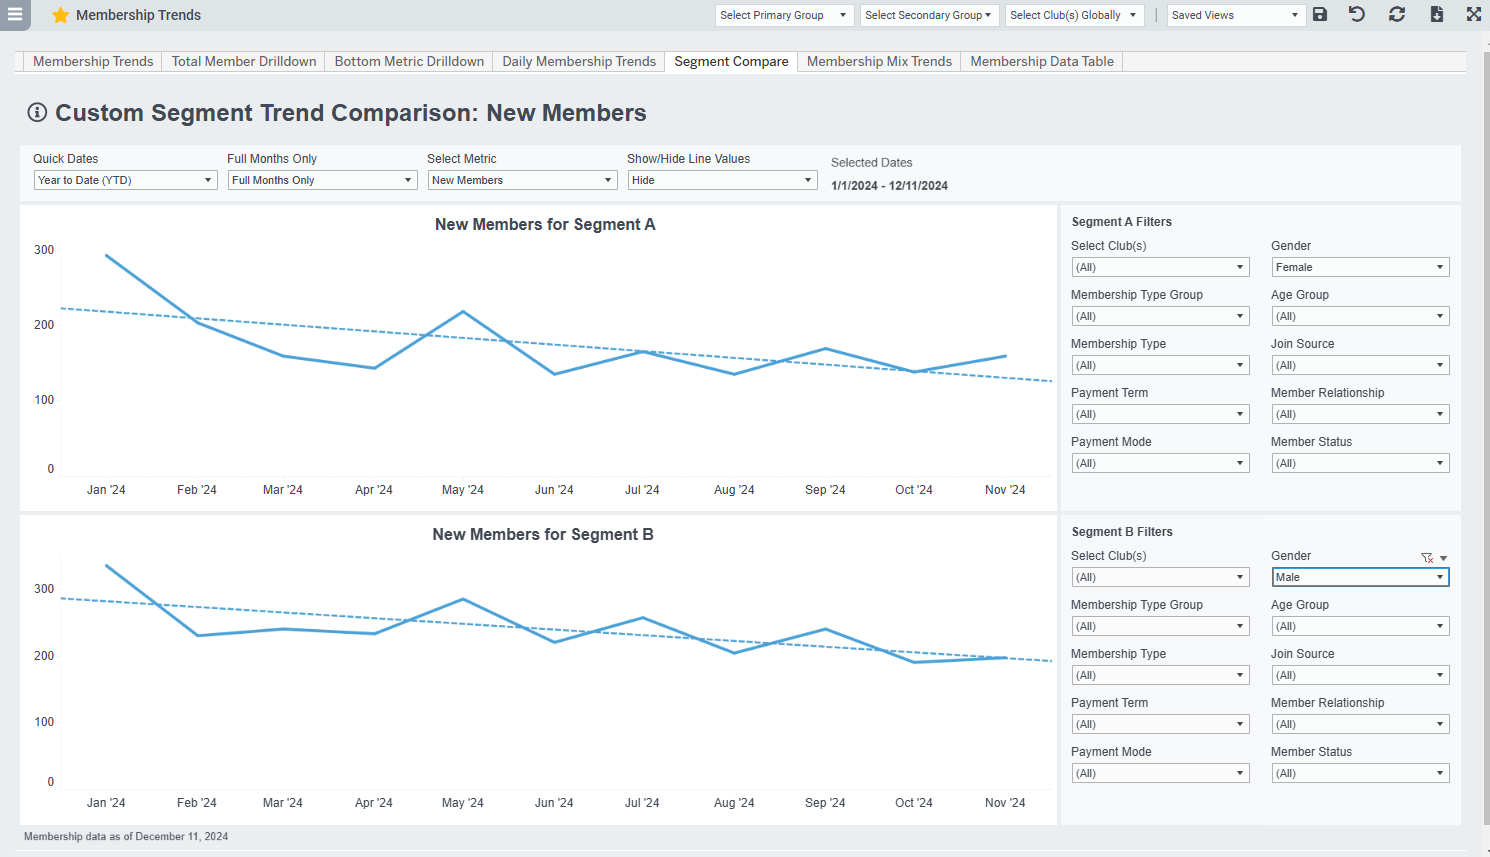Open the Select Metric dropdown
Screen dimensions: 1490x857
pos(522,180)
